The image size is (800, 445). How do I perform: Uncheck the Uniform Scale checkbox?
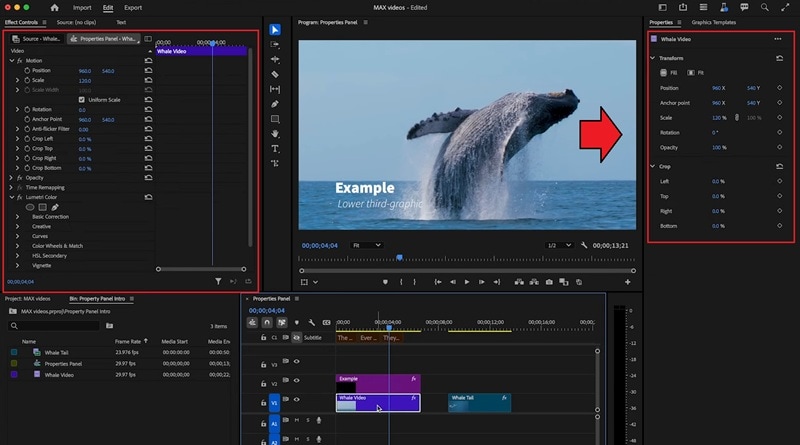82,100
